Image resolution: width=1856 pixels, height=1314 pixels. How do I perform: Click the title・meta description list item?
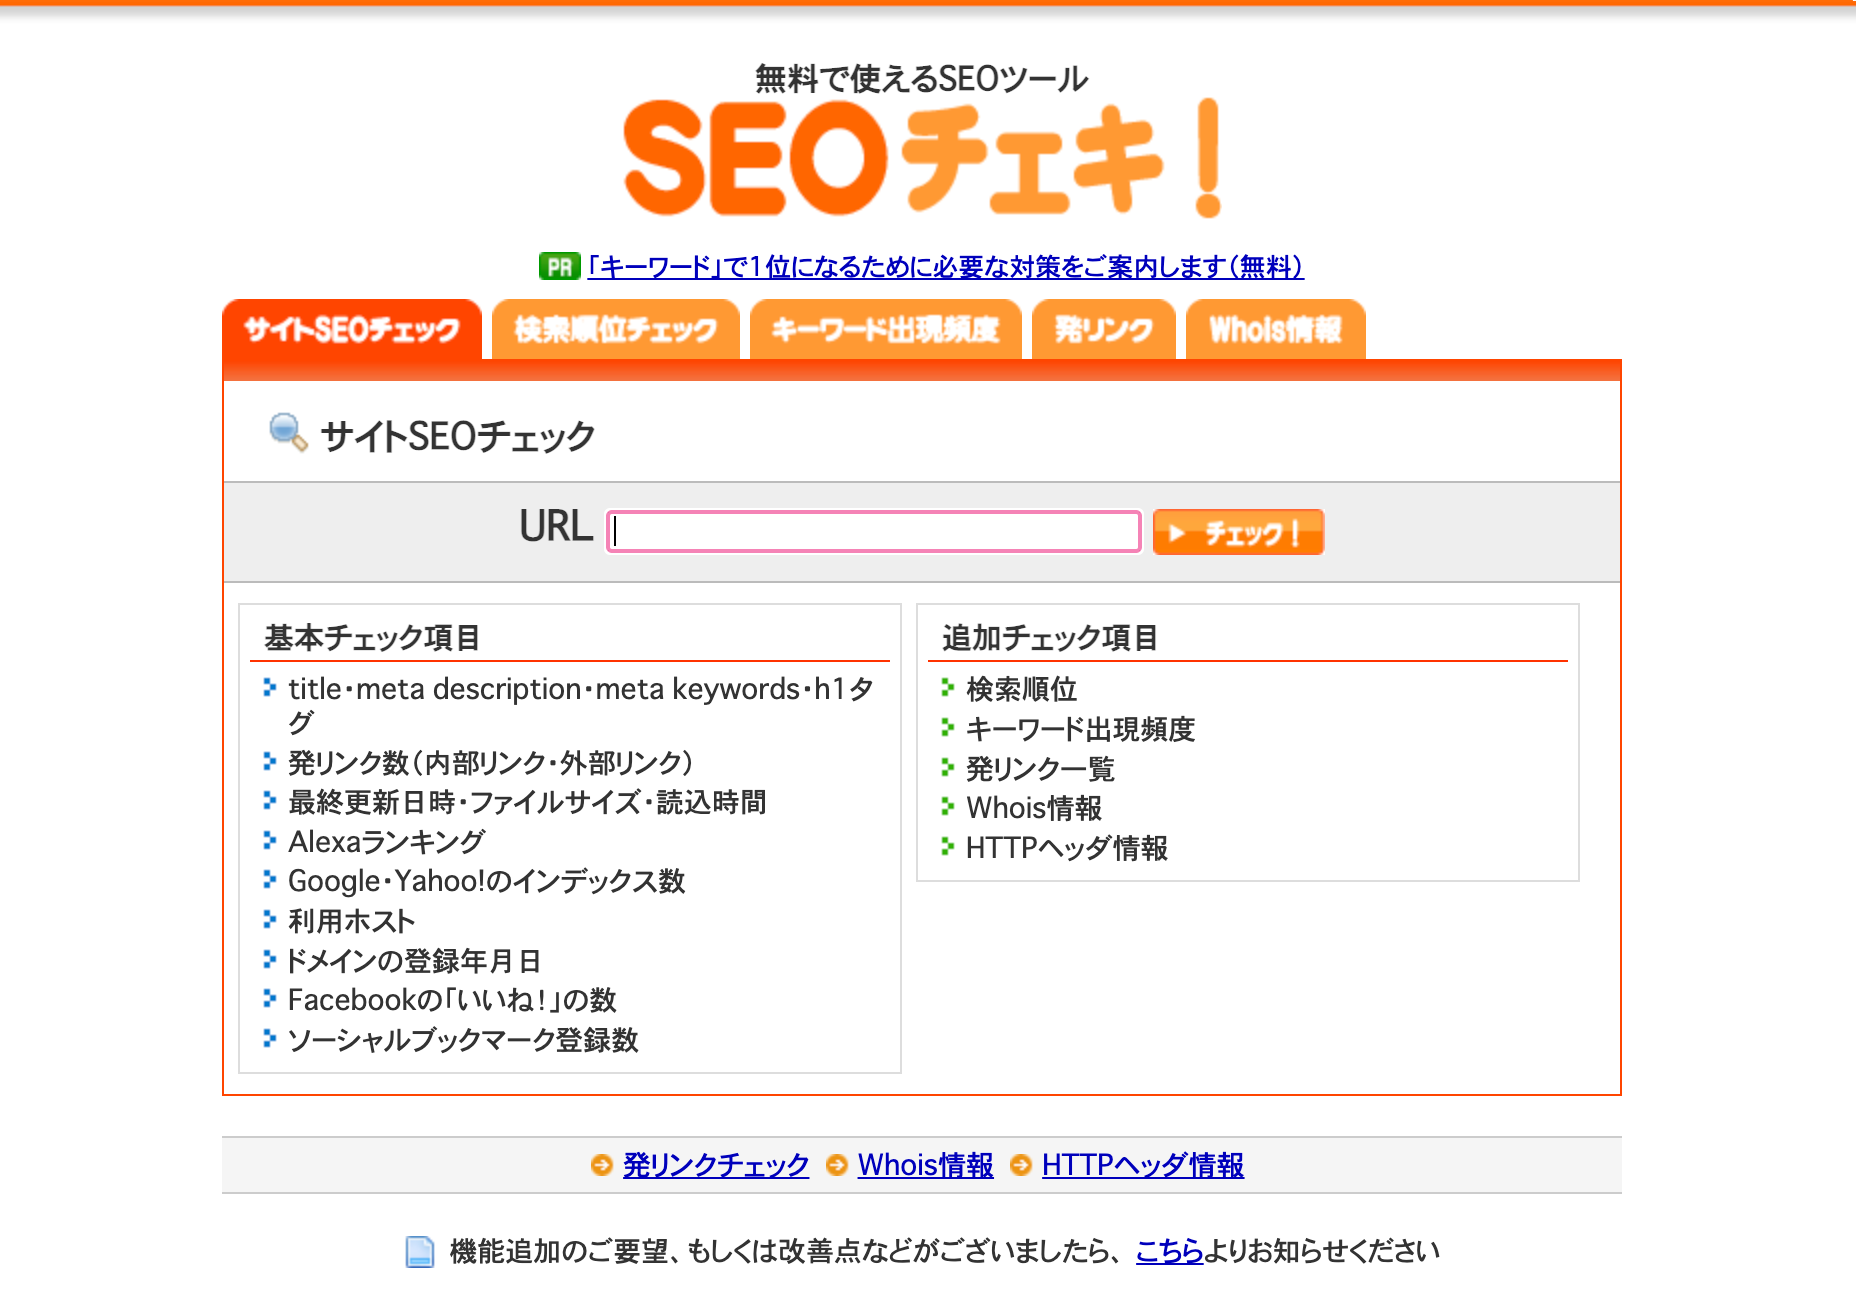(581, 705)
